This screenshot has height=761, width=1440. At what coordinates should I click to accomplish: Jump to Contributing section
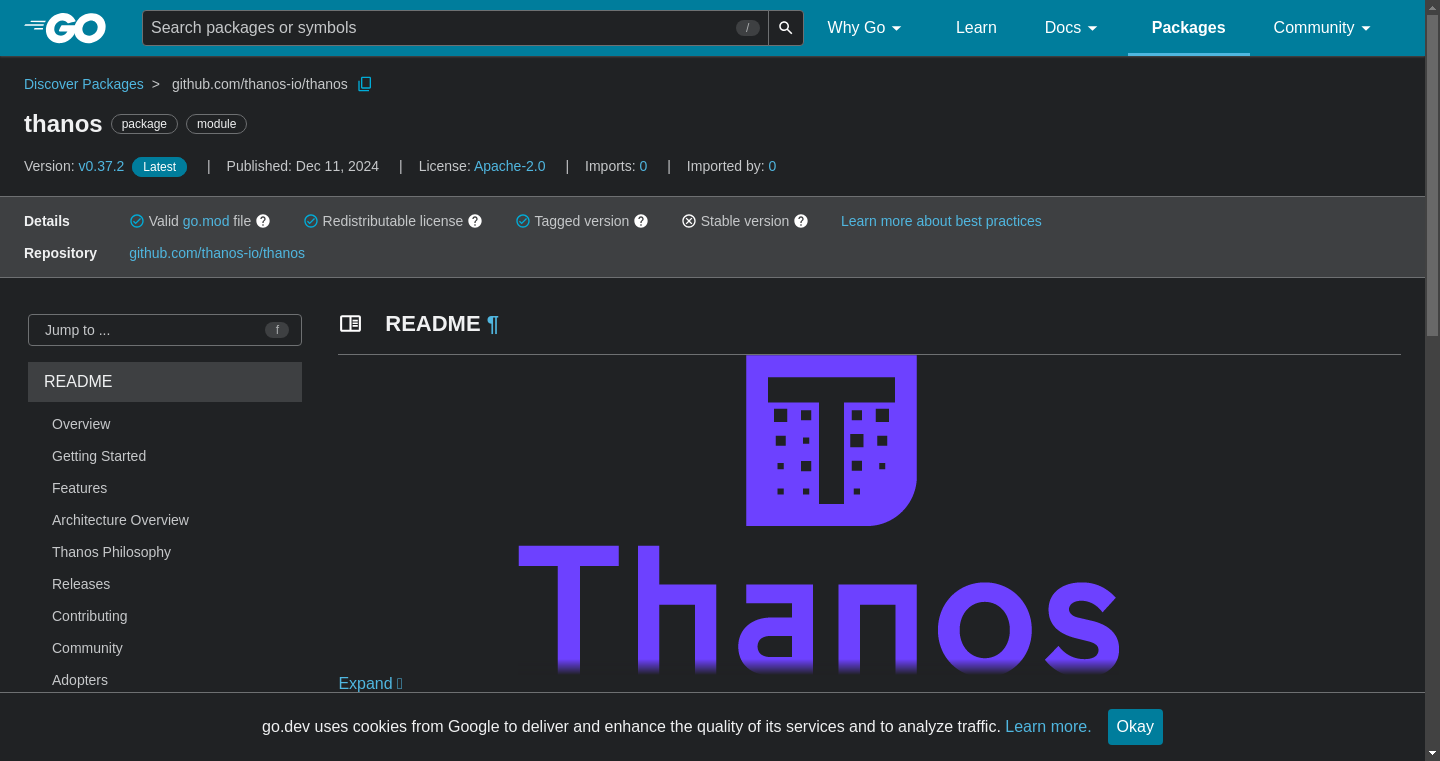(x=90, y=616)
